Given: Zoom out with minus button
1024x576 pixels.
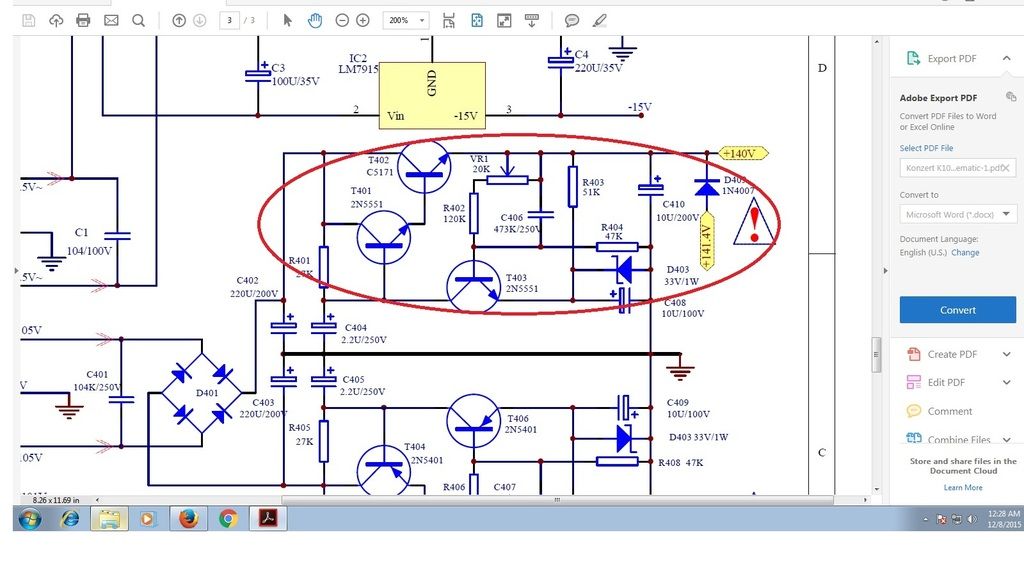Looking at the screenshot, I should coord(342,21).
